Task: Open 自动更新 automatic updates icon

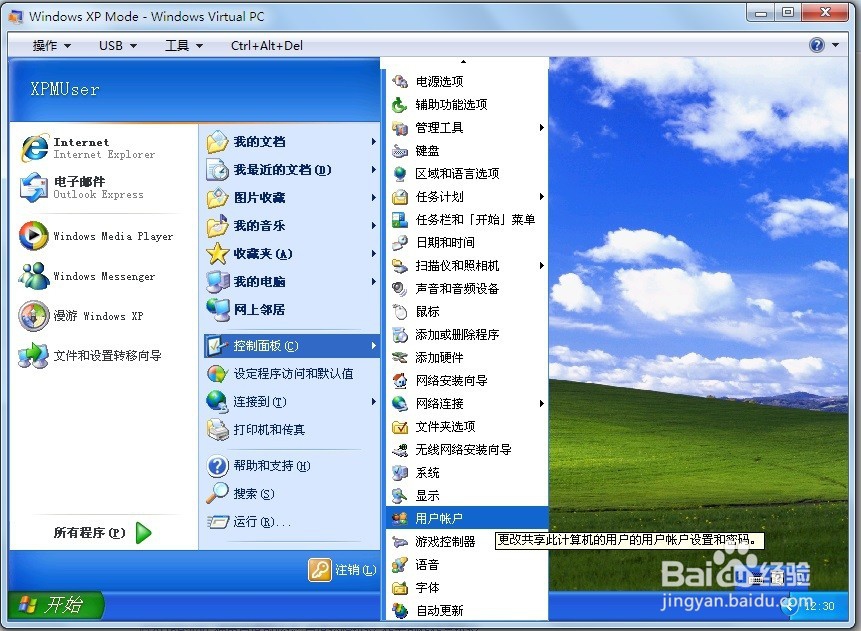Action: [400, 610]
